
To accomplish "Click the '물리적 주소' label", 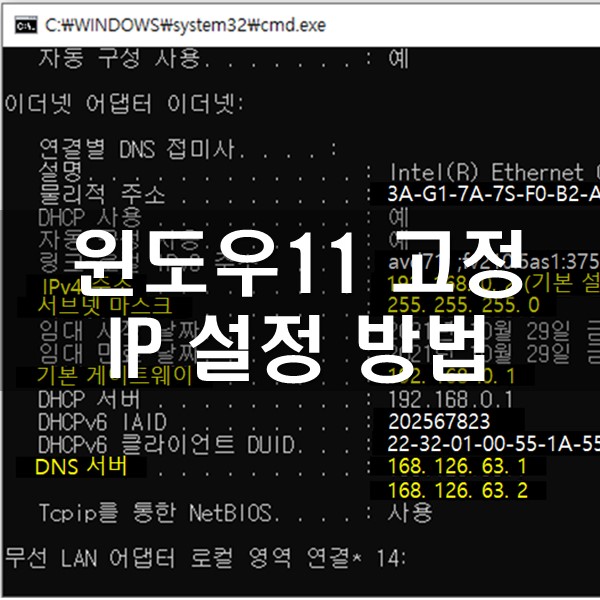I will pyautogui.click(x=102, y=194).
